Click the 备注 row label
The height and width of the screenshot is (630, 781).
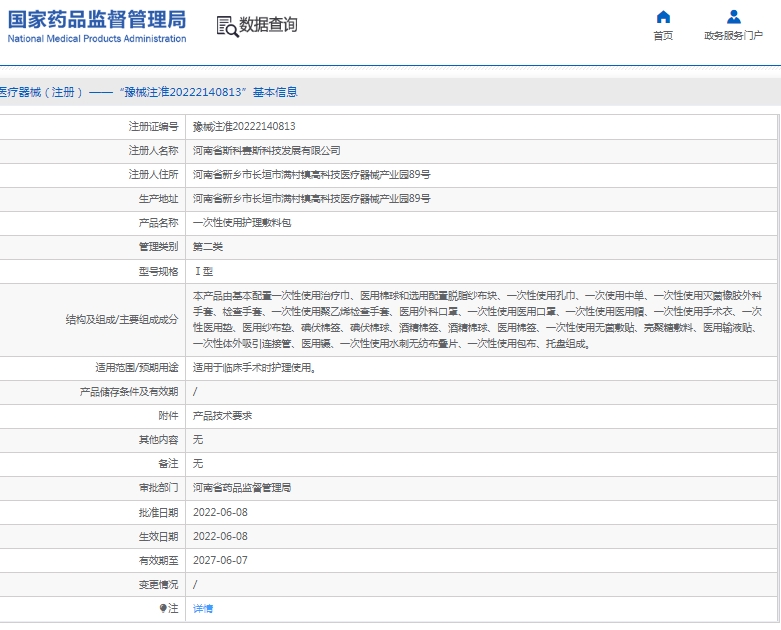168,464
